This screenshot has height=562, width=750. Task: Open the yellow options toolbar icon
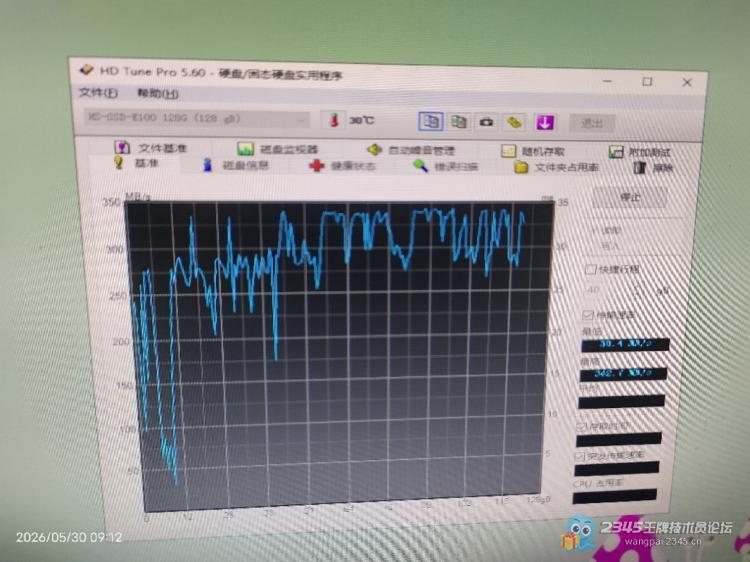pyautogui.click(x=515, y=122)
